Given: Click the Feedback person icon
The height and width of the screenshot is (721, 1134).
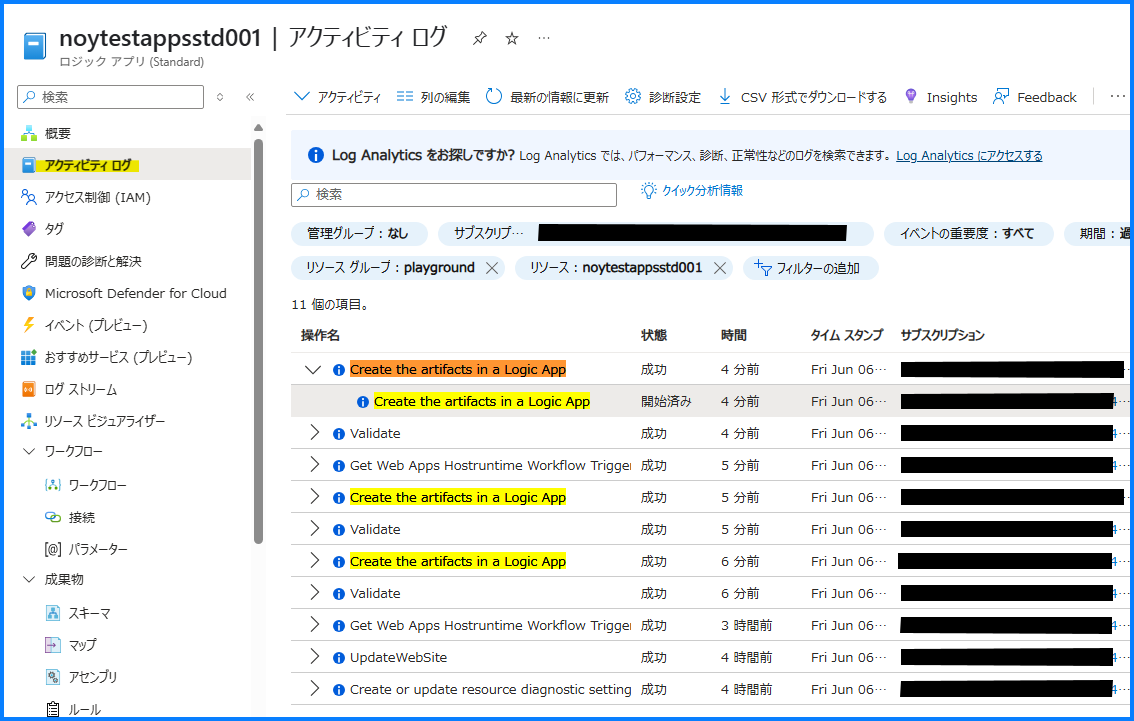Looking at the screenshot, I should 1001,97.
